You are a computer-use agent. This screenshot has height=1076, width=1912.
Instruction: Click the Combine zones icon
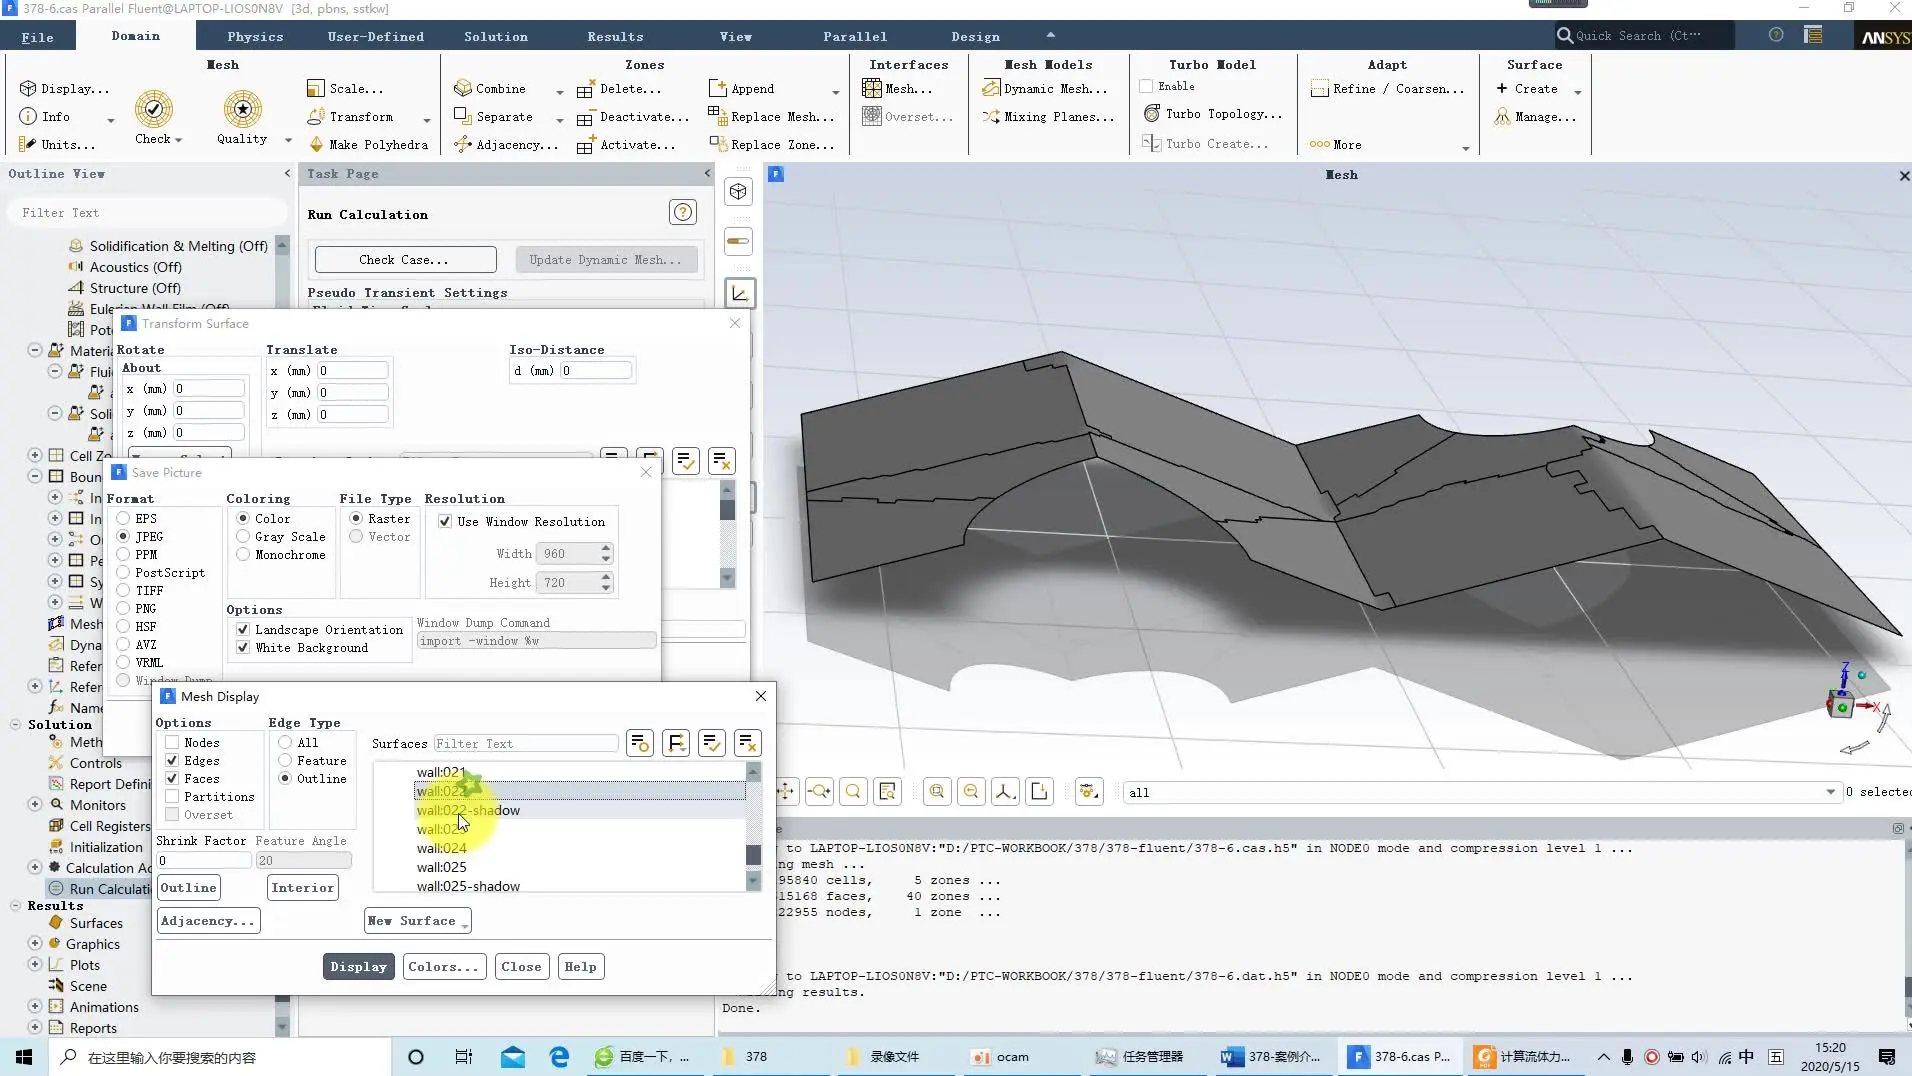point(462,89)
